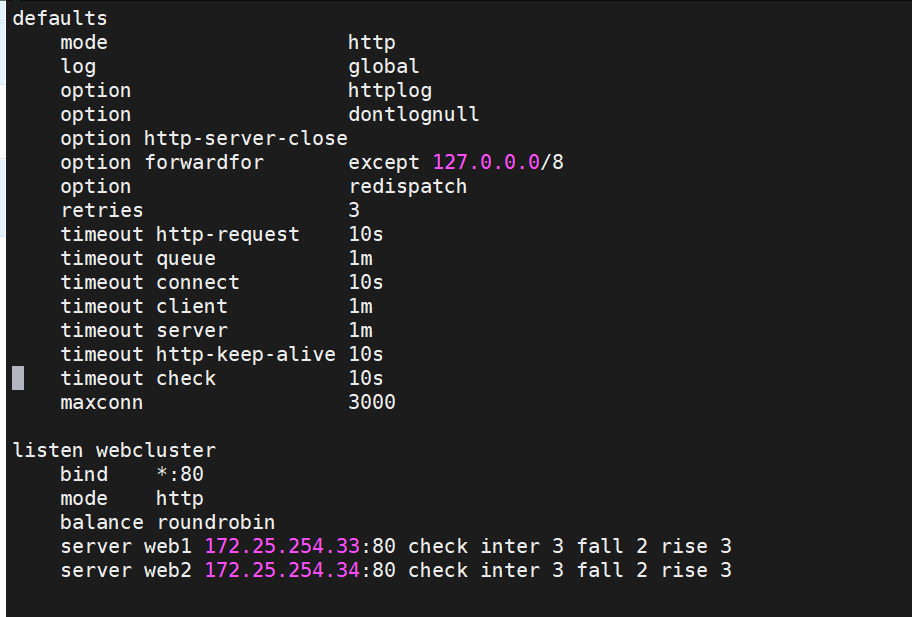Click the 'maxconn' keyword
Viewport: 912px width, 617px height.
coord(102,402)
